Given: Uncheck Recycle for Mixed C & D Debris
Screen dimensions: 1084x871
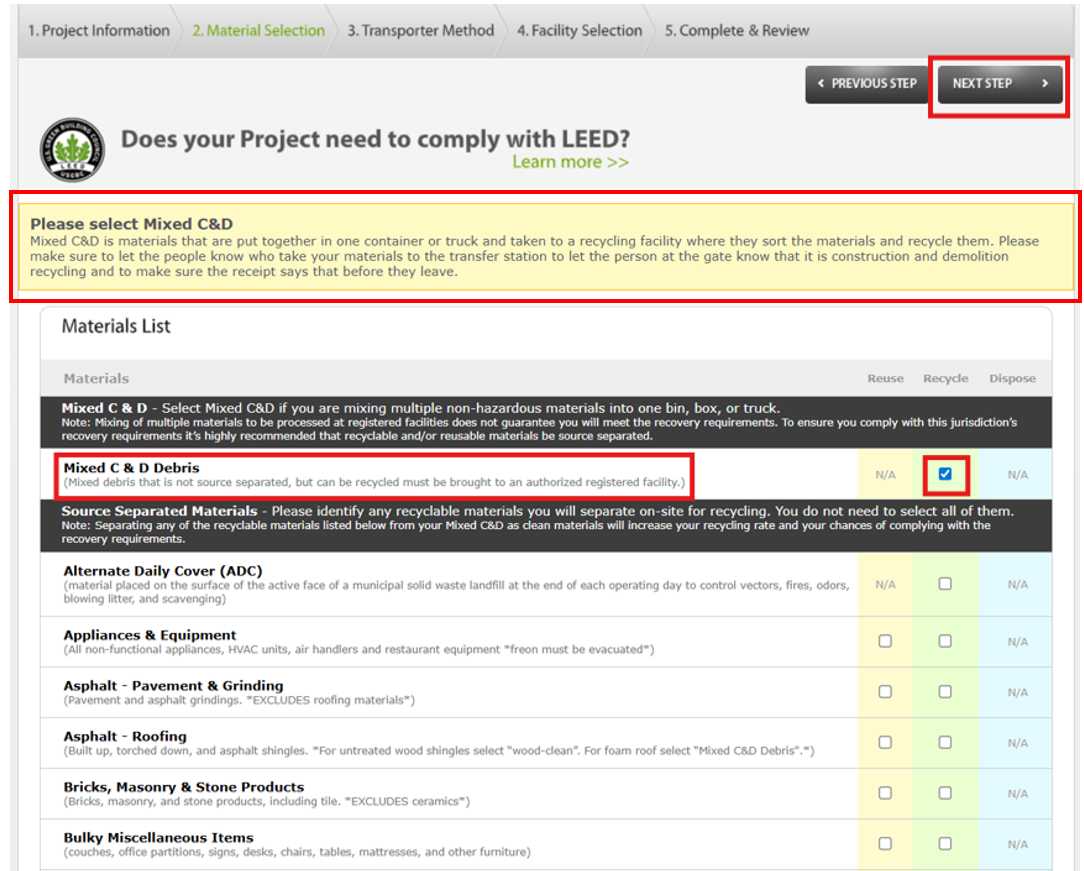Looking at the screenshot, I should (945, 474).
